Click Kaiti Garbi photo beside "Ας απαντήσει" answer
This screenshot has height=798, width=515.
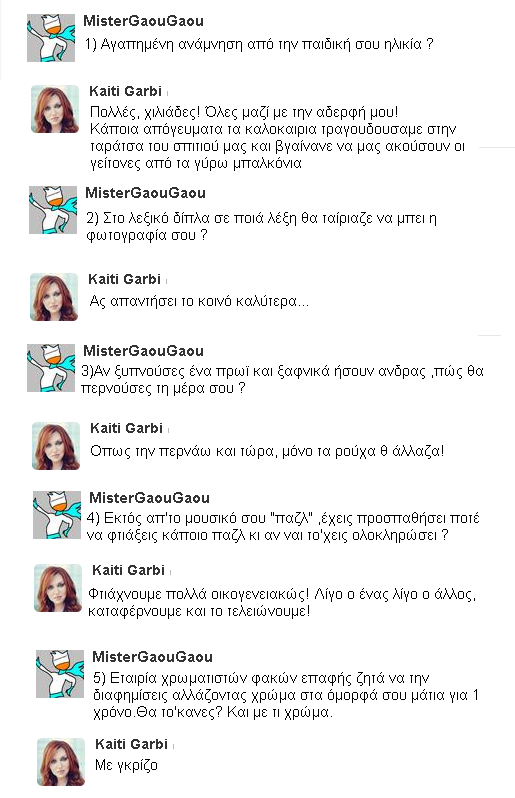coord(54,297)
